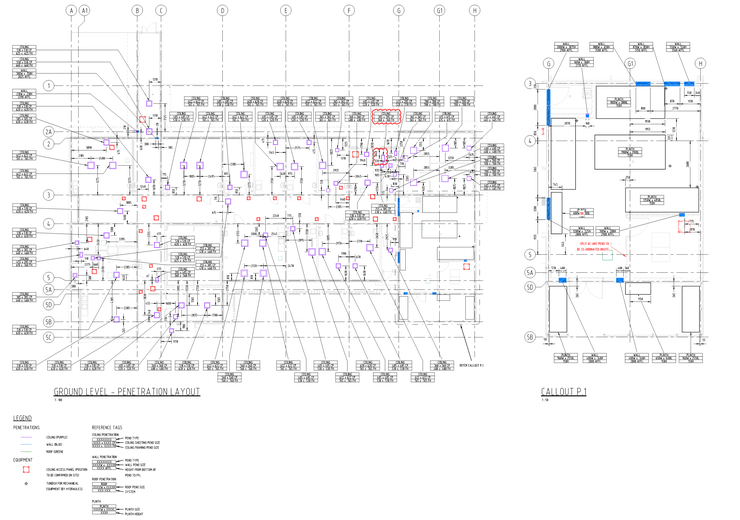The image size is (740, 520).
Task: Click the tundish symbol in the legend
Action: 26,483
